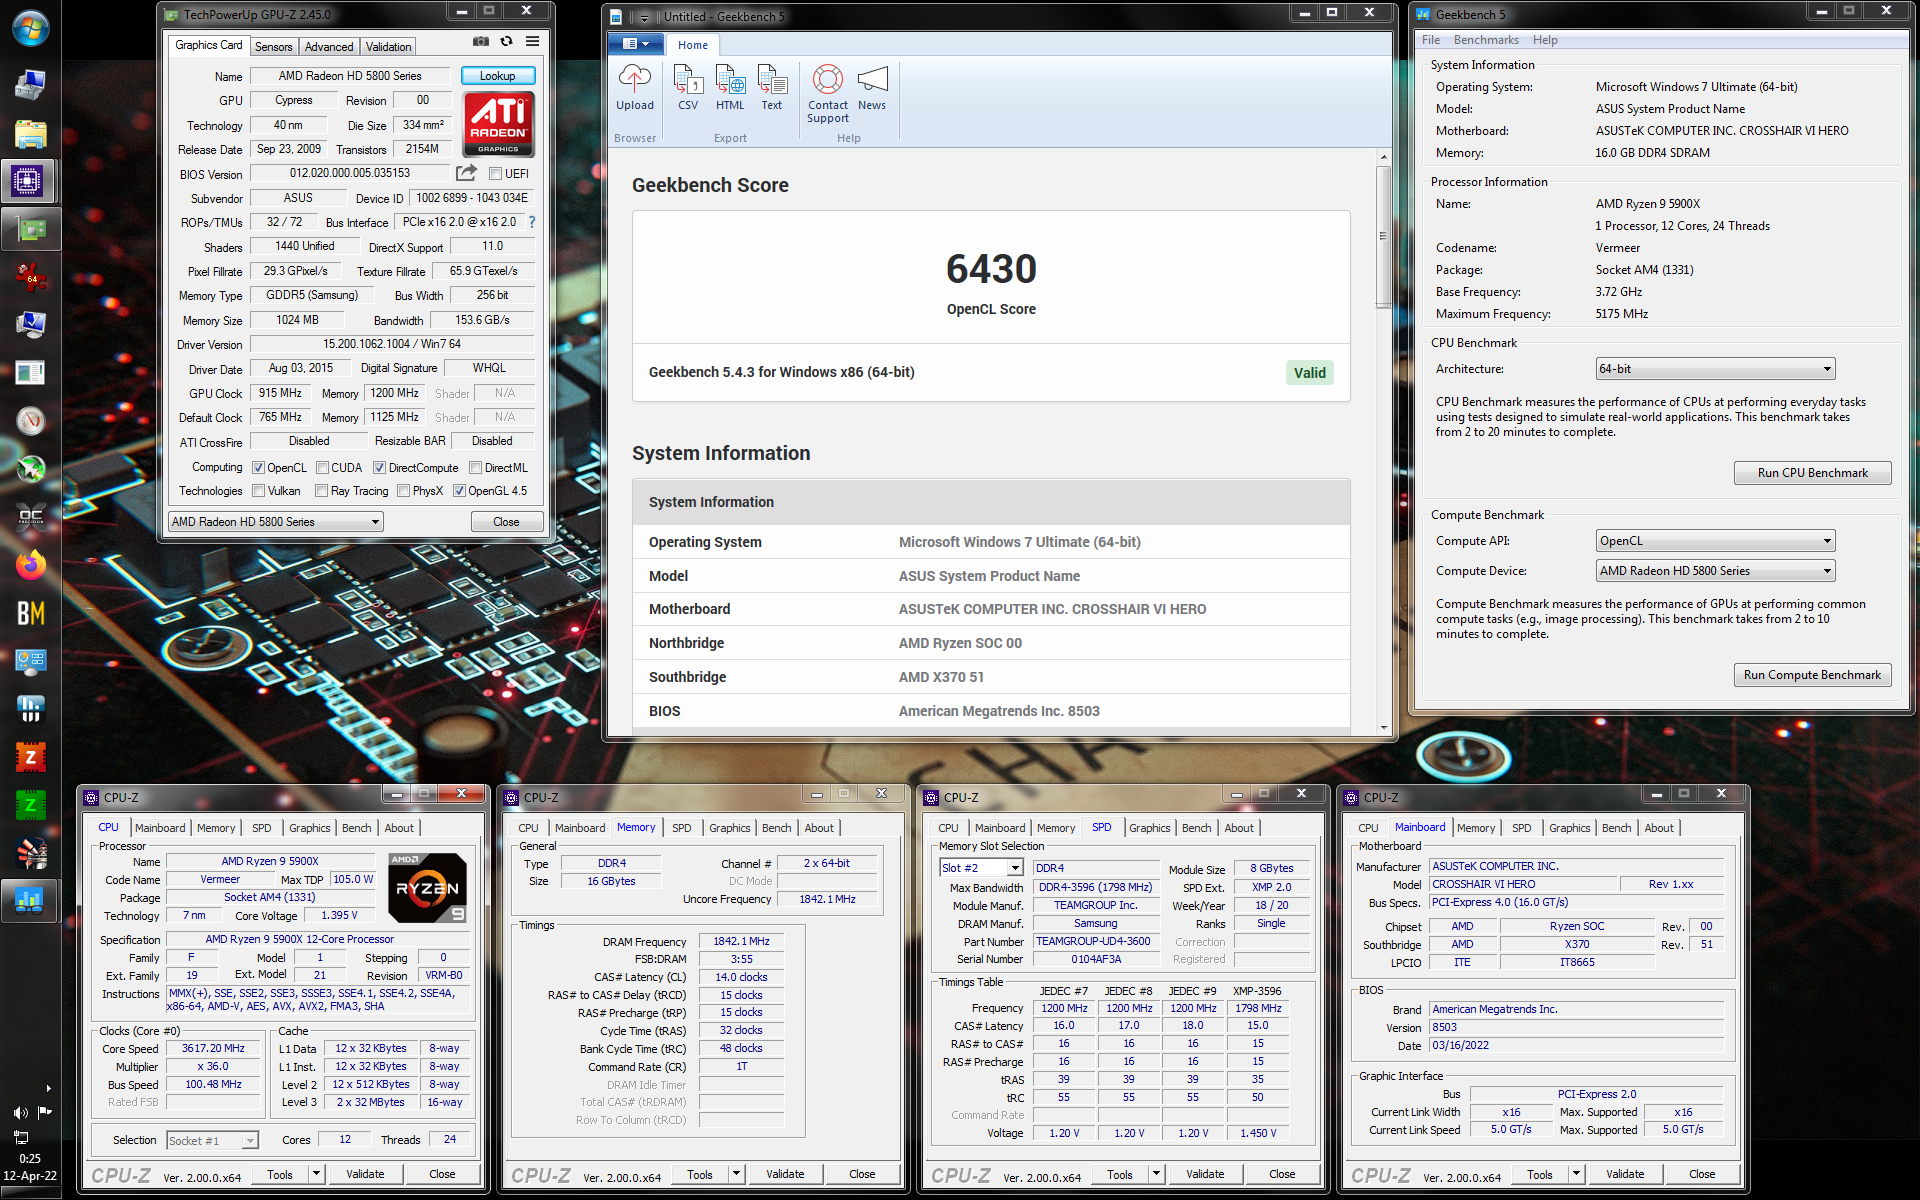
Task: Toggle the UEFI checkbox in GPU-Z
Action: click(x=495, y=174)
